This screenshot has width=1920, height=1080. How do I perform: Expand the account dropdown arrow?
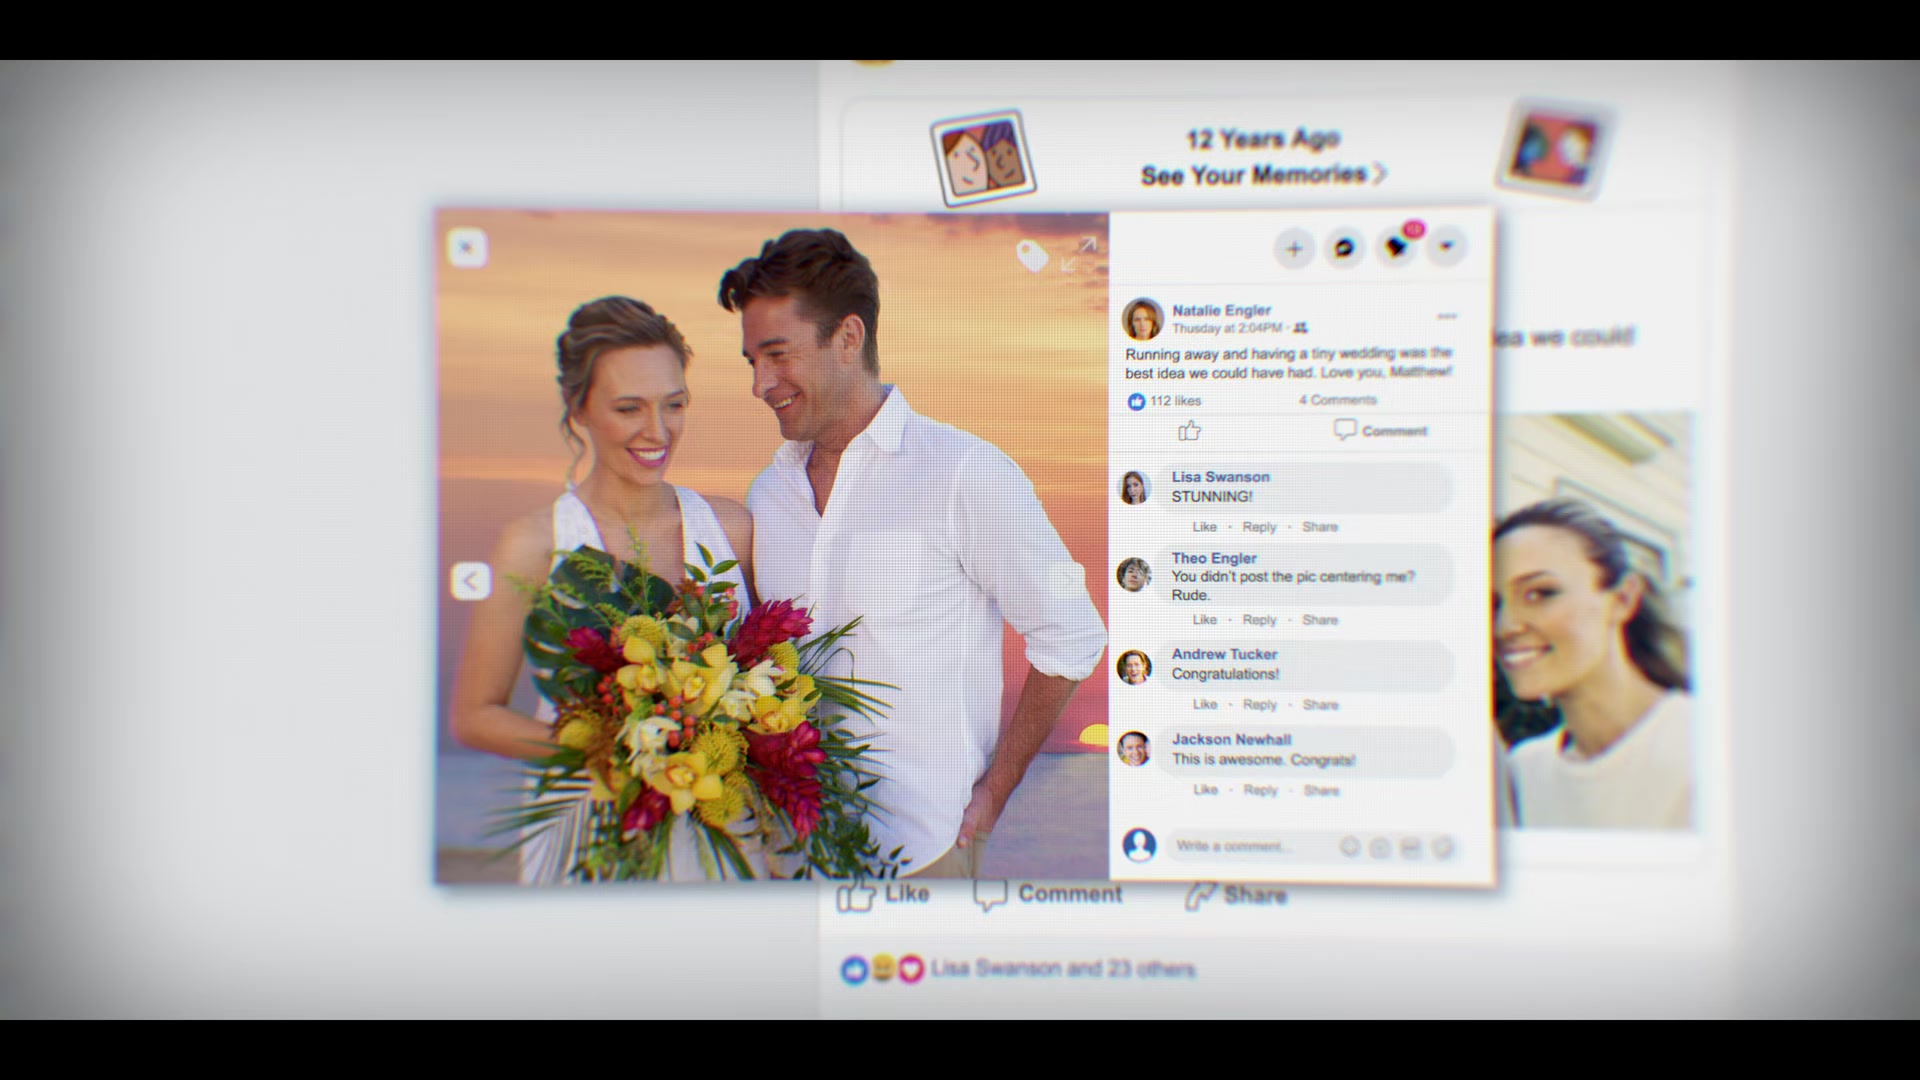[1447, 247]
